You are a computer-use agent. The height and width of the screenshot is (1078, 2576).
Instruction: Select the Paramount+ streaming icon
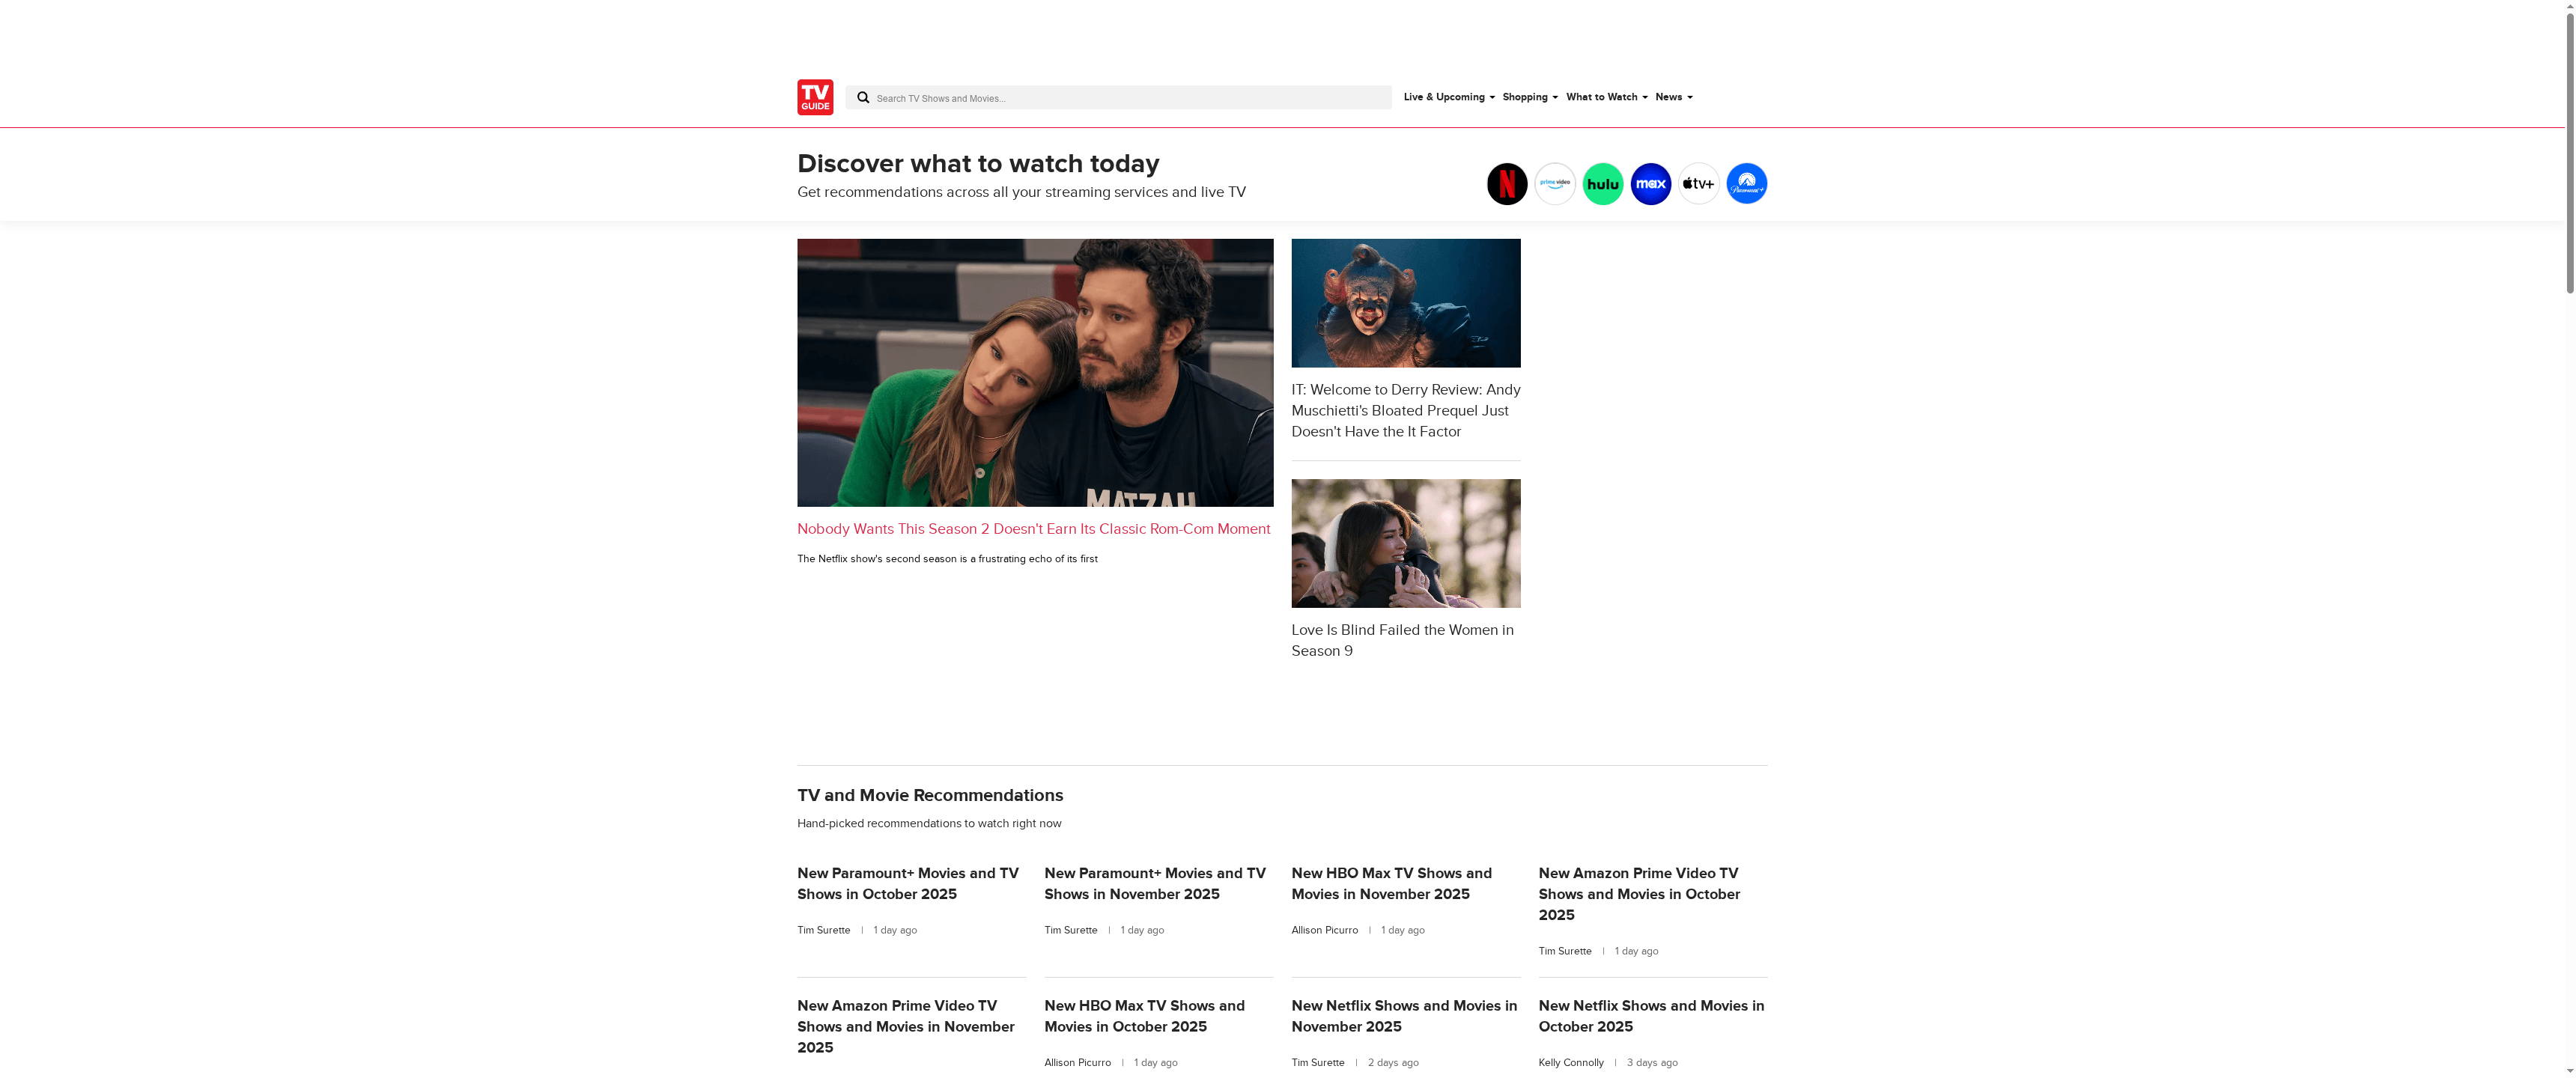pos(1747,184)
